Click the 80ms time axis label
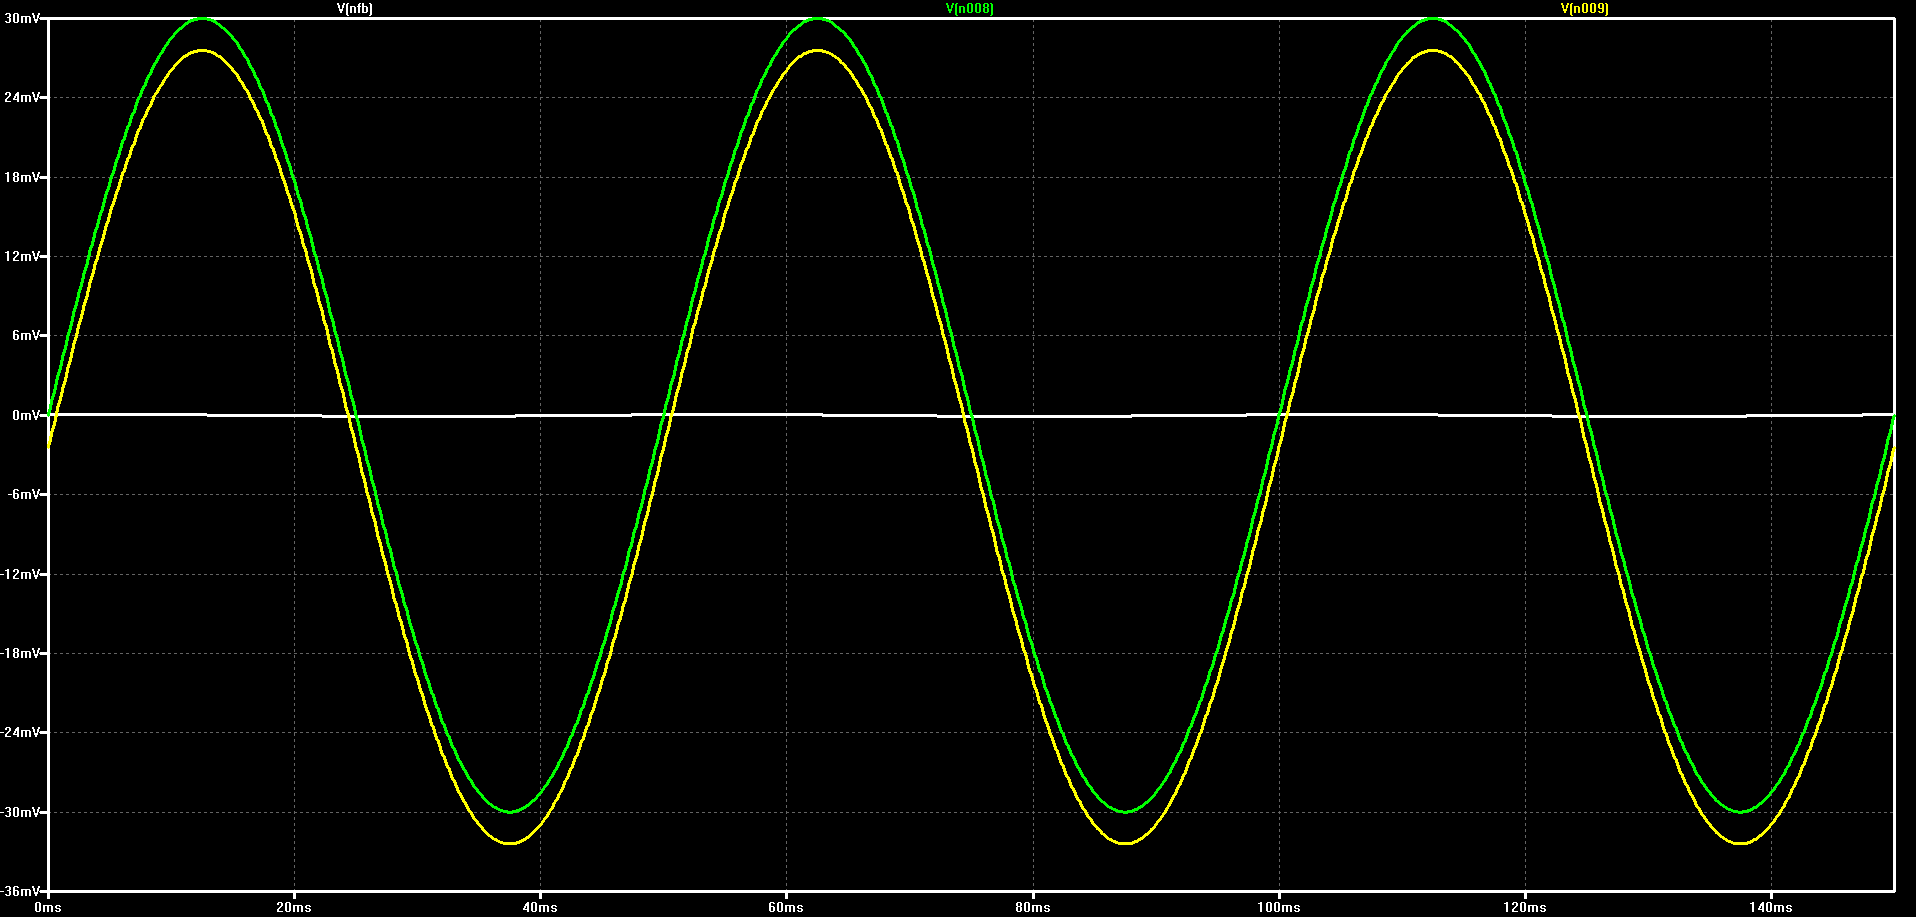The width and height of the screenshot is (1916, 917). click(x=1032, y=908)
